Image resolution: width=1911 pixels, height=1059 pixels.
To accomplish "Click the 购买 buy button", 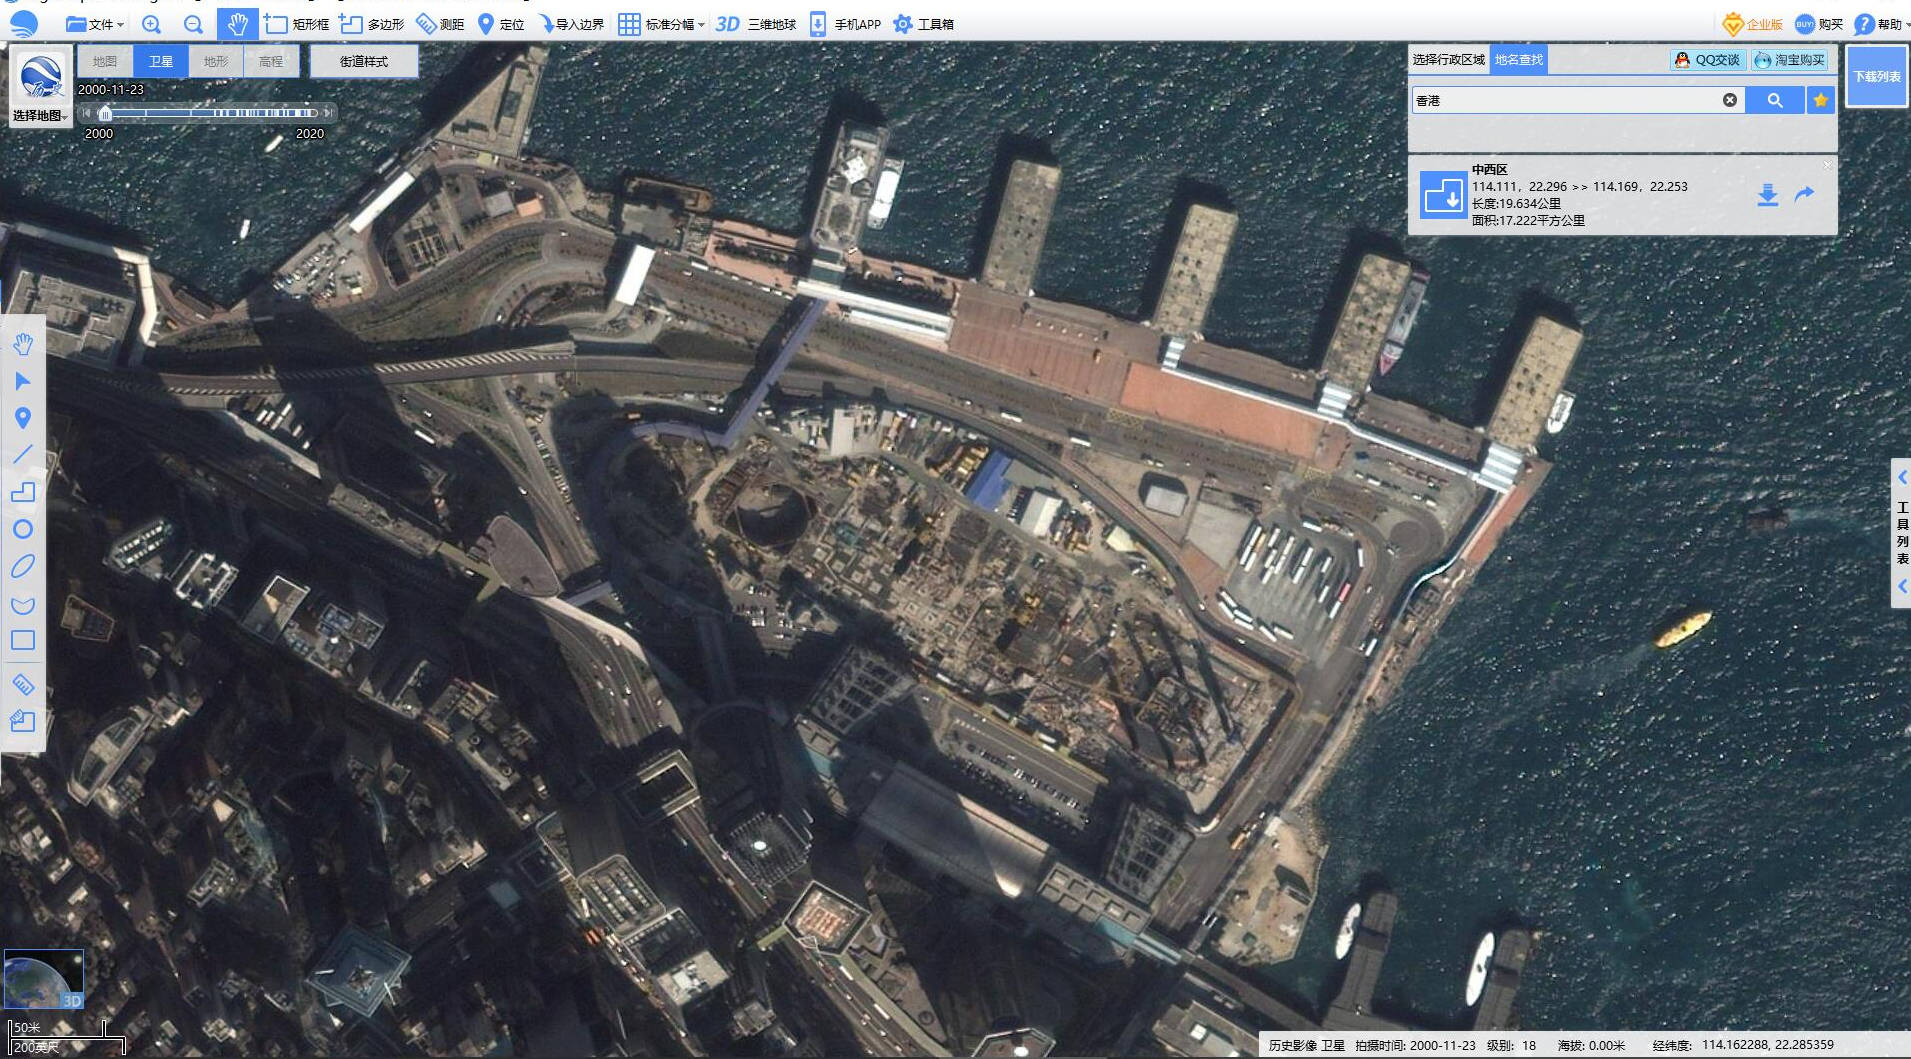I will click(x=1818, y=24).
